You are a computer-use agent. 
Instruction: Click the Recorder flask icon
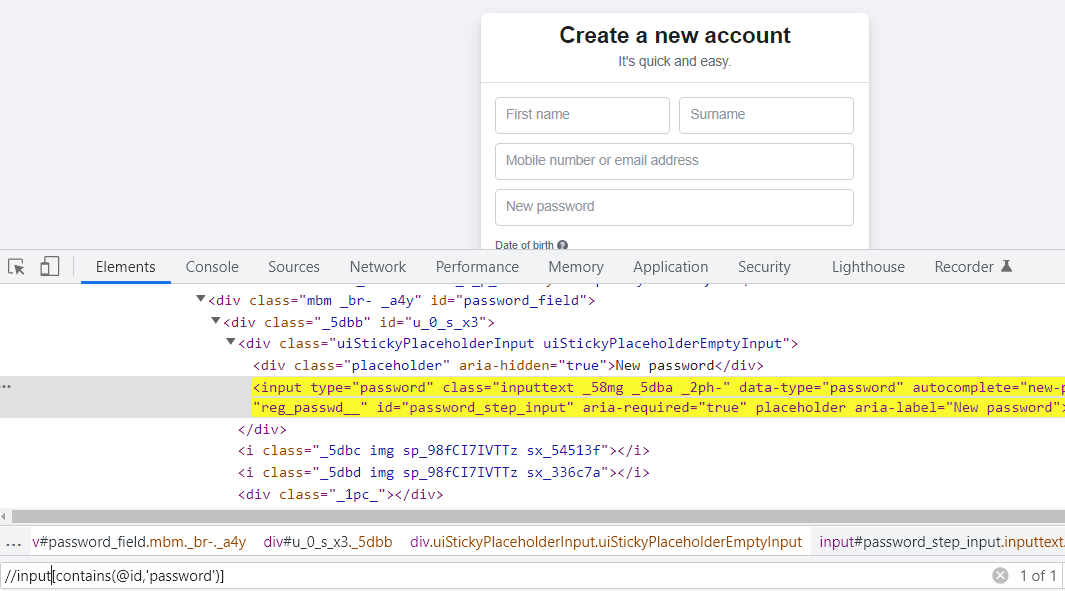point(1007,266)
